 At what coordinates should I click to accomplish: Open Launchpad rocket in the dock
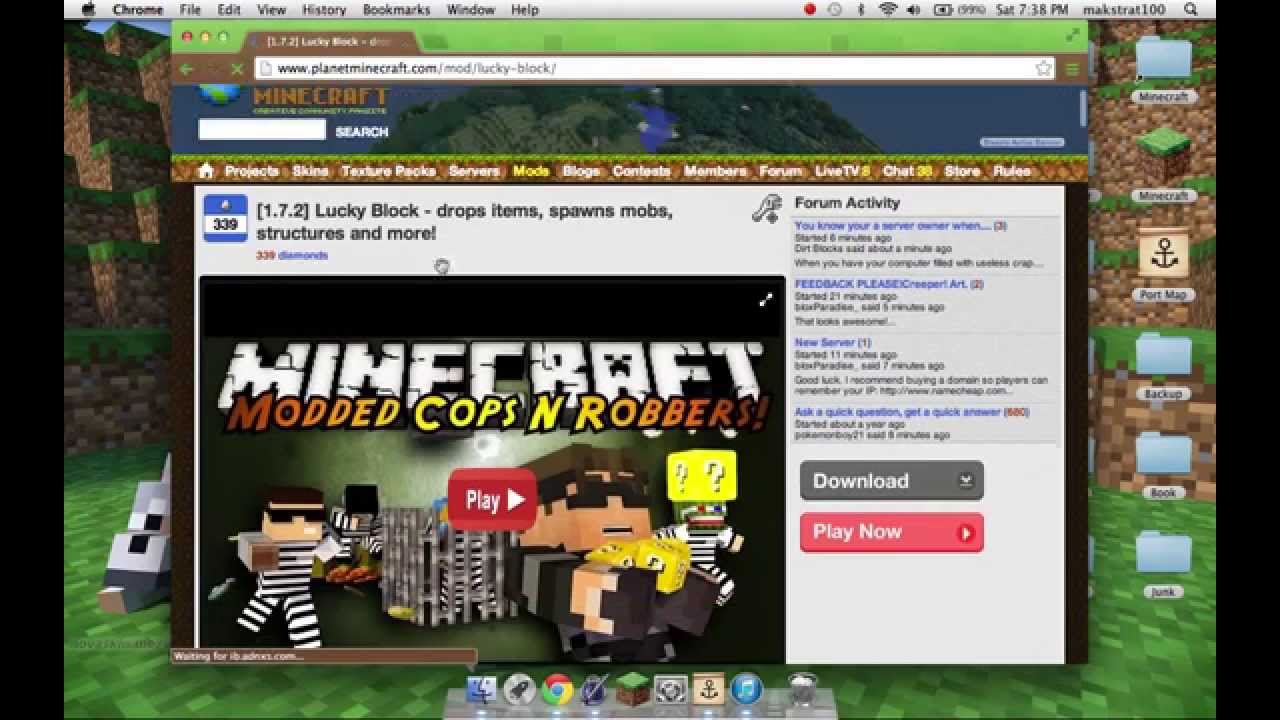click(520, 689)
